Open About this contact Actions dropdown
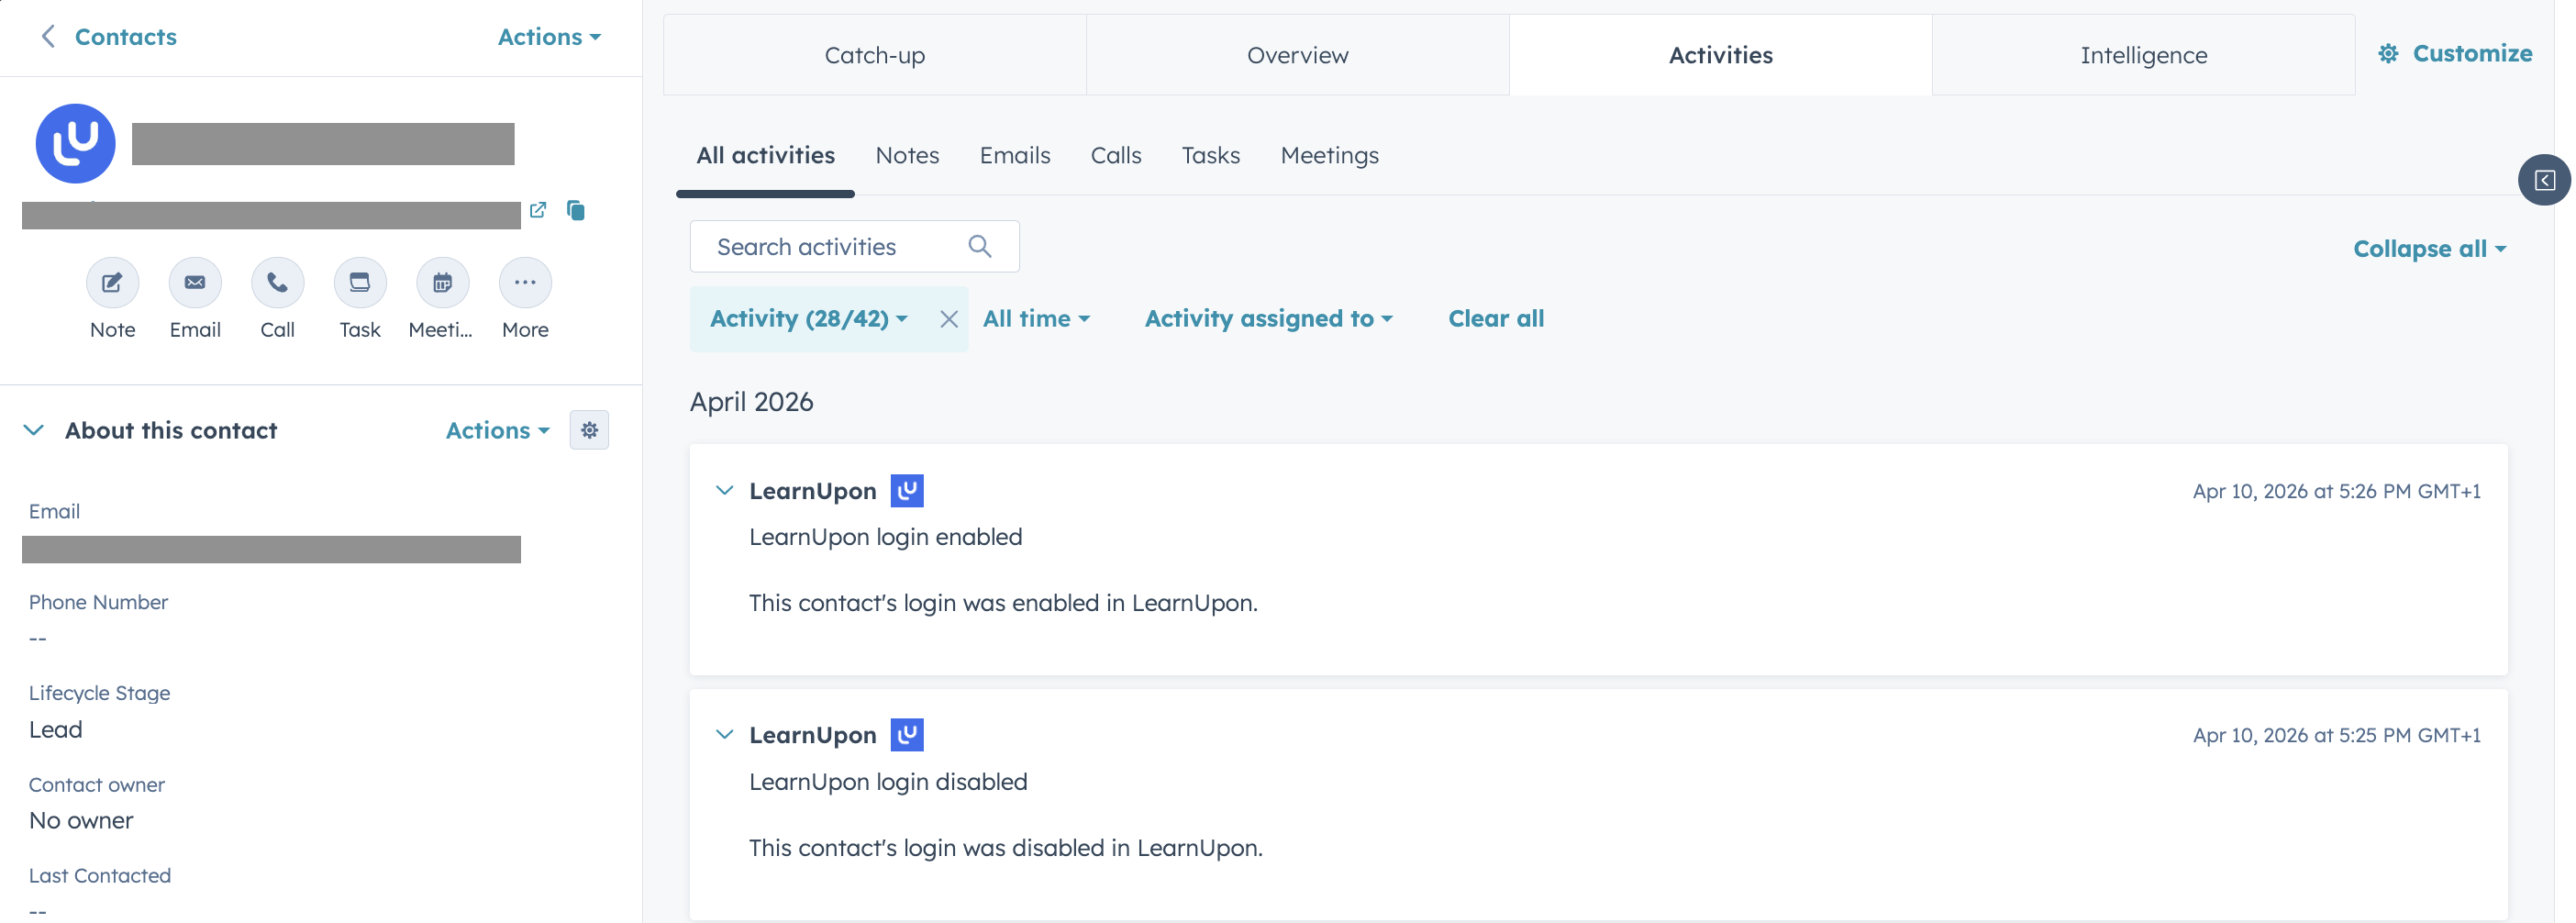This screenshot has width=2576, height=923. 498,430
